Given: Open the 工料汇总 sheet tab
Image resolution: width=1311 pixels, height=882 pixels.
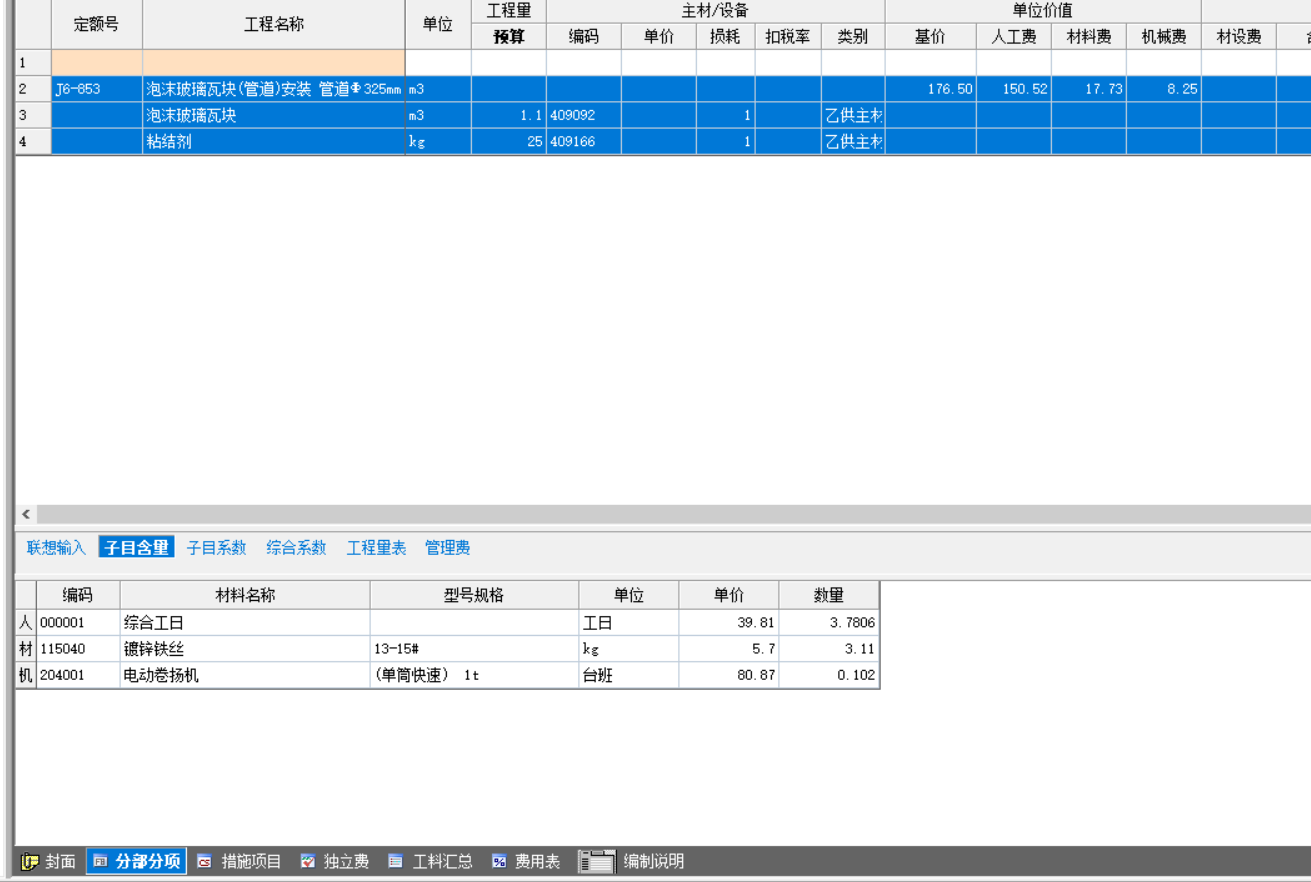Looking at the screenshot, I should (430, 861).
